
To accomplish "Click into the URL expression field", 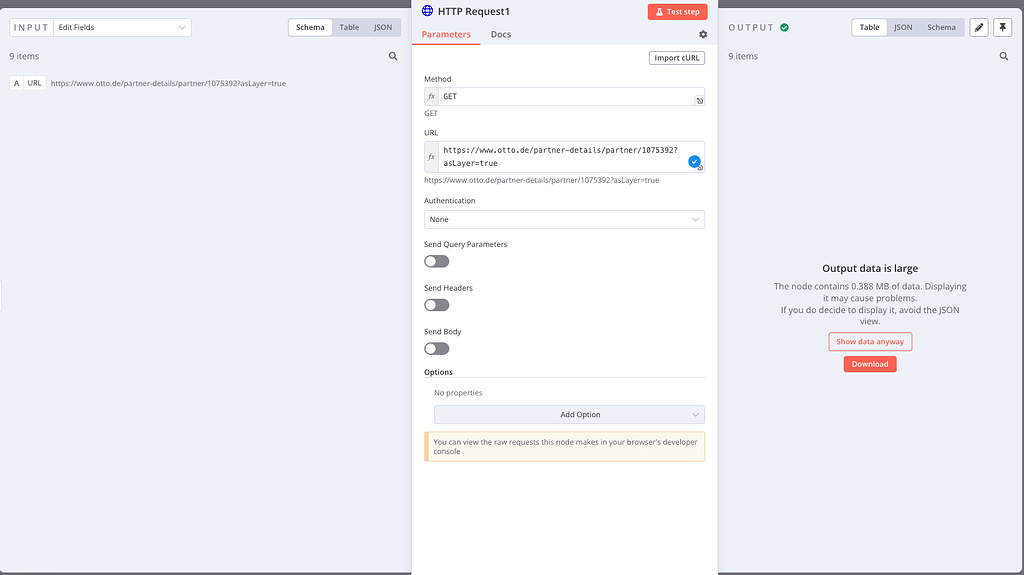I will tap(562, 157).
